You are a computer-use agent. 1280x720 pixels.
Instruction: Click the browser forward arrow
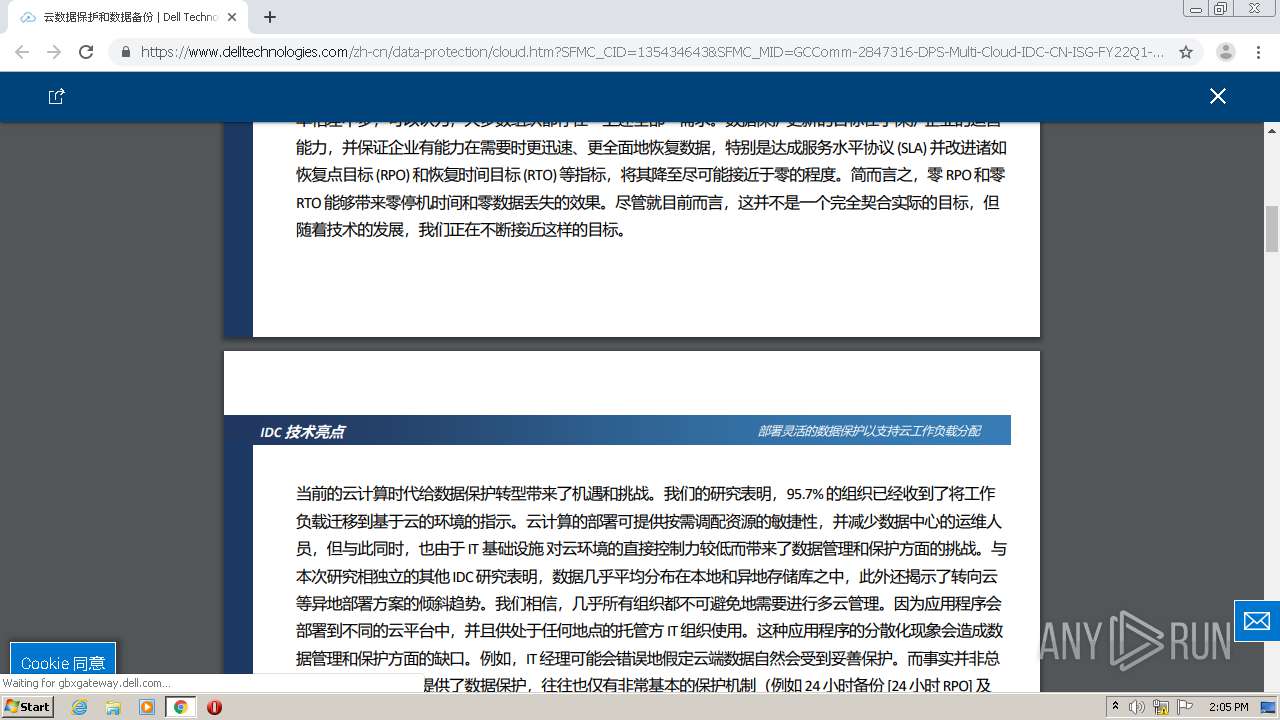54,52
